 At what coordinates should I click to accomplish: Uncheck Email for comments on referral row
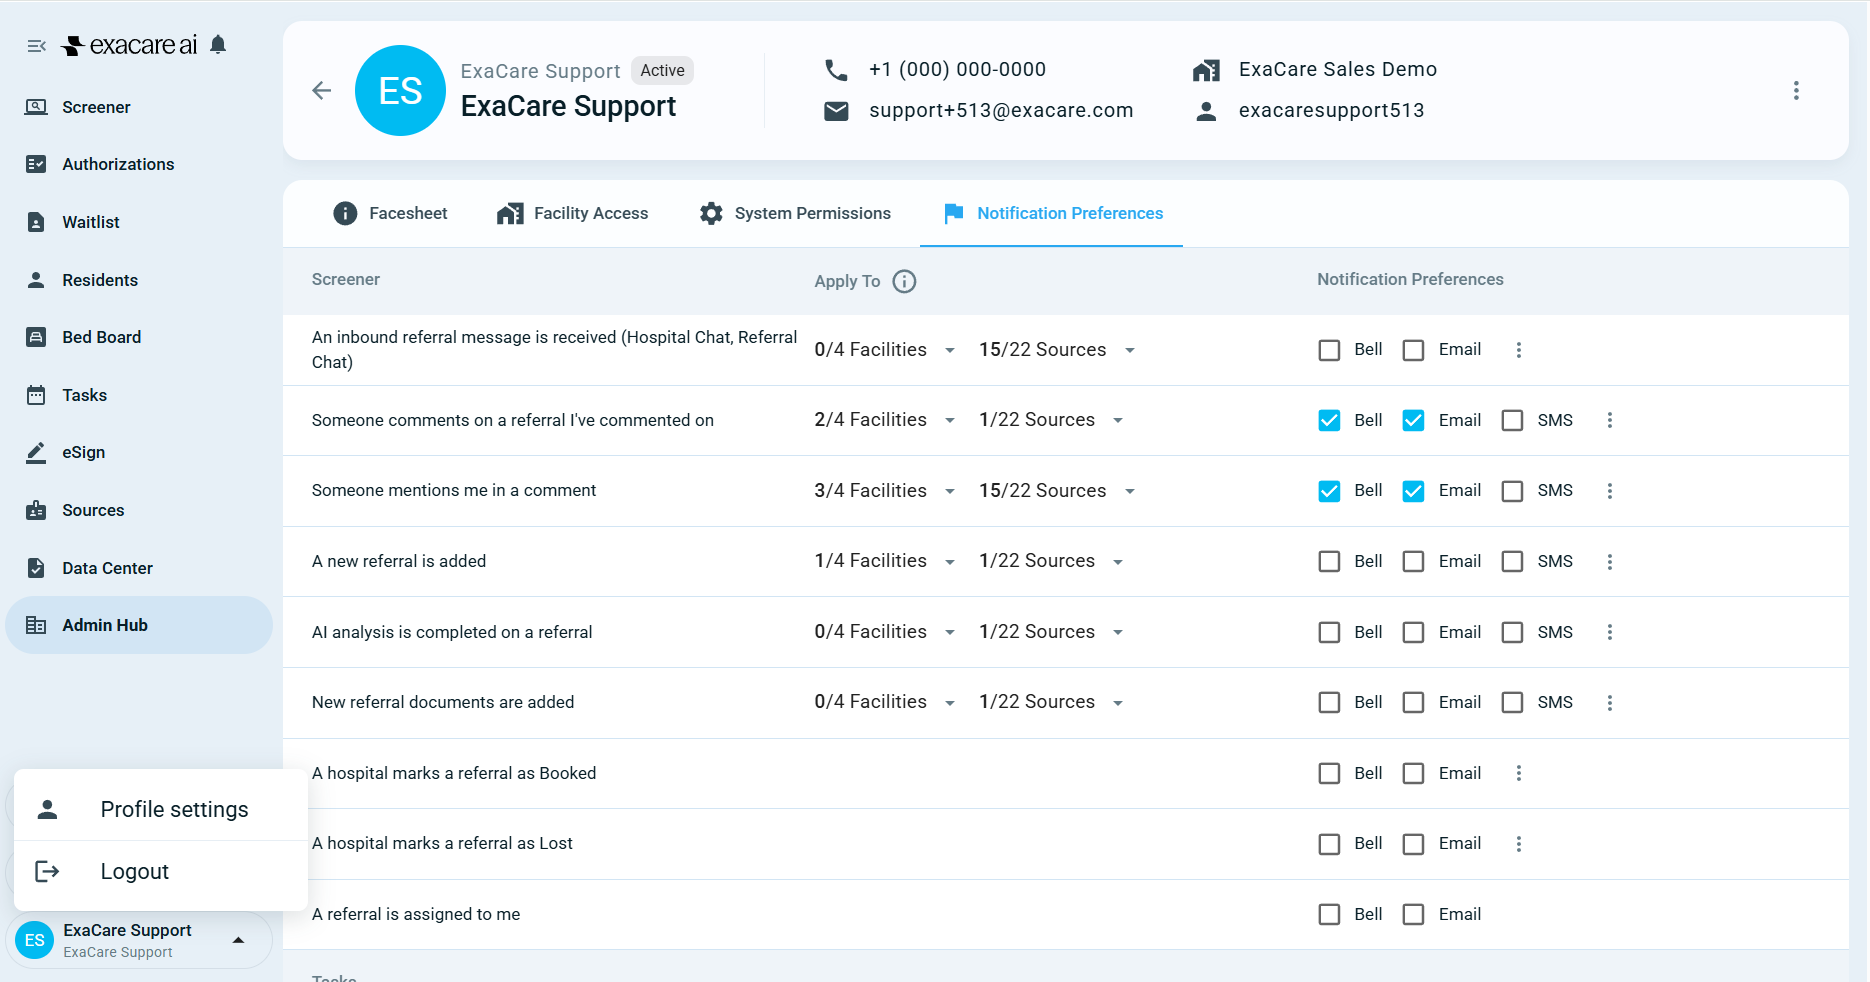coord(1413,420)
